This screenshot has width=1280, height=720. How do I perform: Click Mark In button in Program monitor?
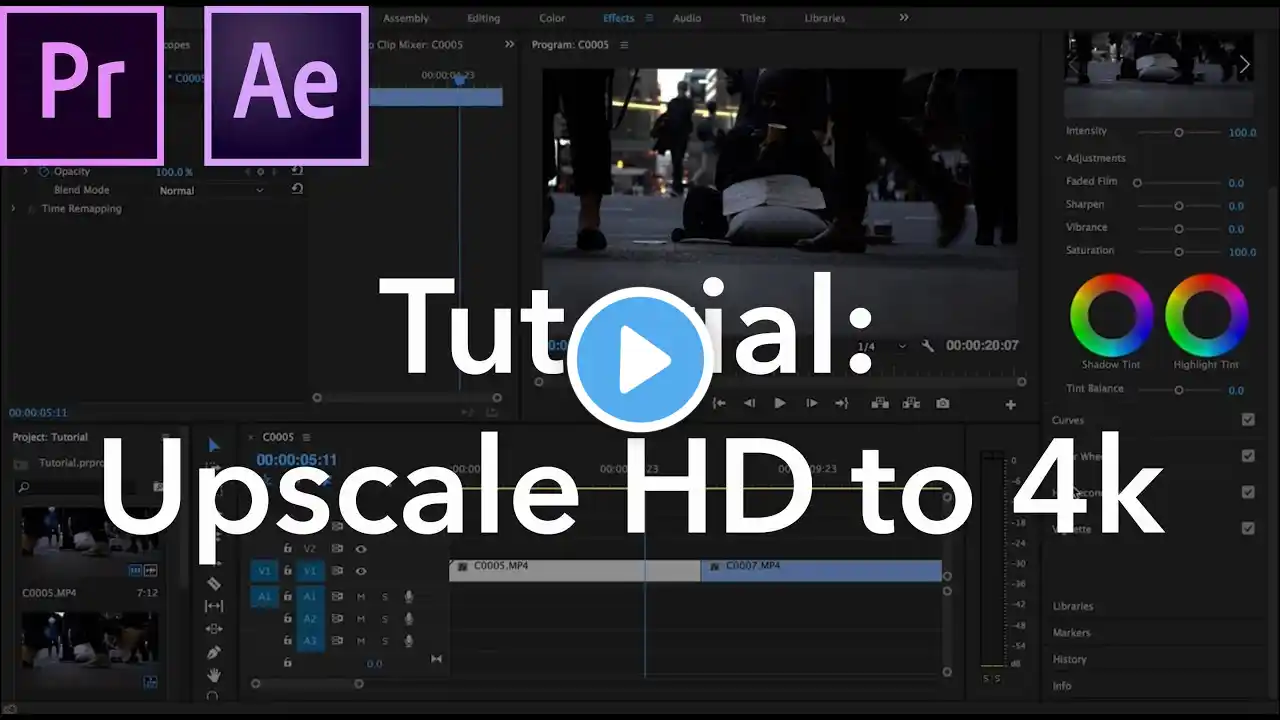718,403
